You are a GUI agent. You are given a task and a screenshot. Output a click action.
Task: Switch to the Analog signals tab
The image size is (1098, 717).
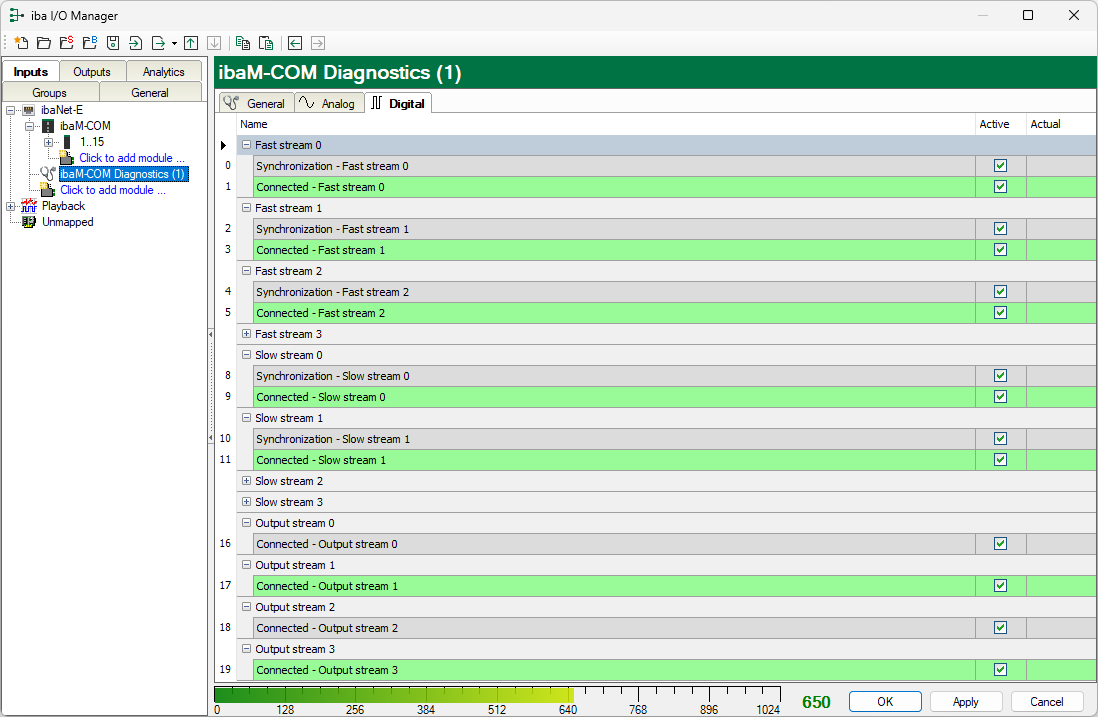point(328,104)
